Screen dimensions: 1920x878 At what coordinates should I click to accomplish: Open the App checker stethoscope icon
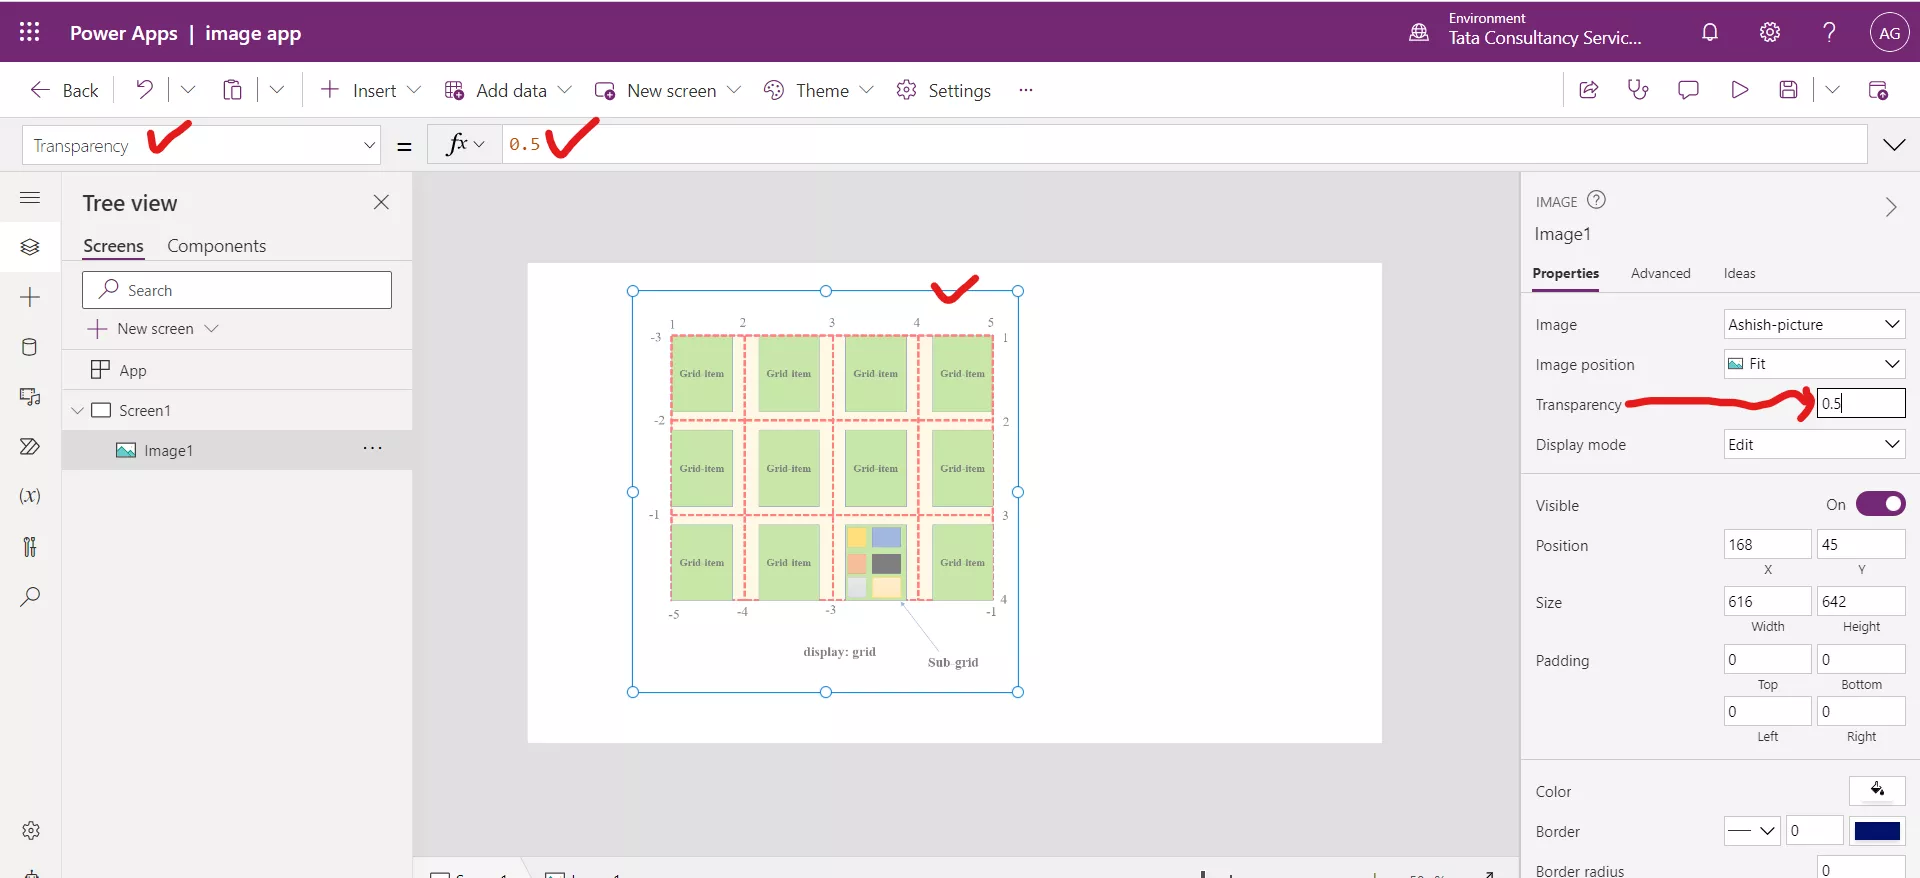tap(1638, 90)
